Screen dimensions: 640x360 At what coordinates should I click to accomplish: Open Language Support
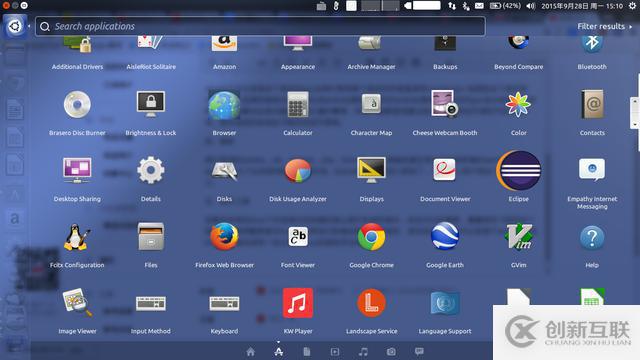pos(444,304)
